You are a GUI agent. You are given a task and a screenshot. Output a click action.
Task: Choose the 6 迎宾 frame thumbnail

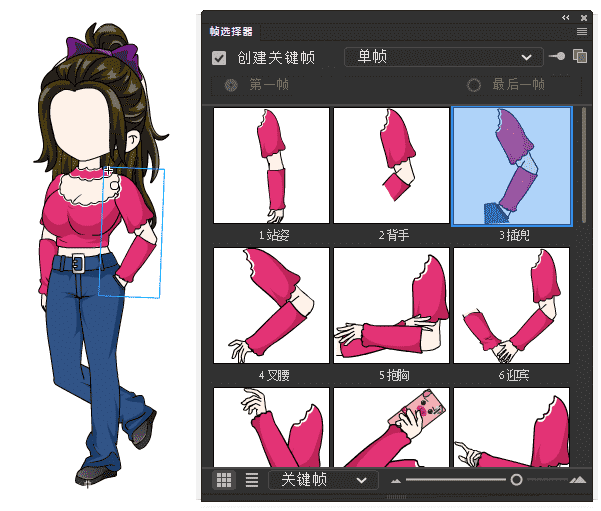click(511, 306)
